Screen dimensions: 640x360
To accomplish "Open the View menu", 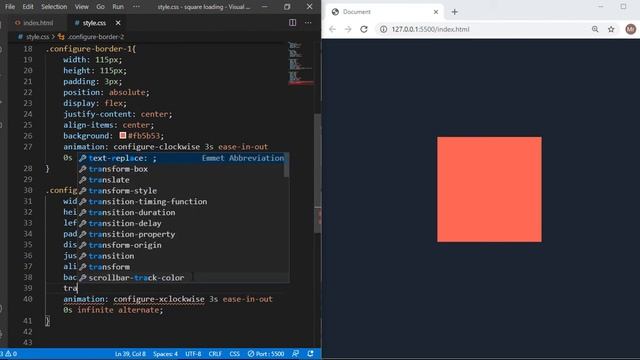I will tap(82, 7).
